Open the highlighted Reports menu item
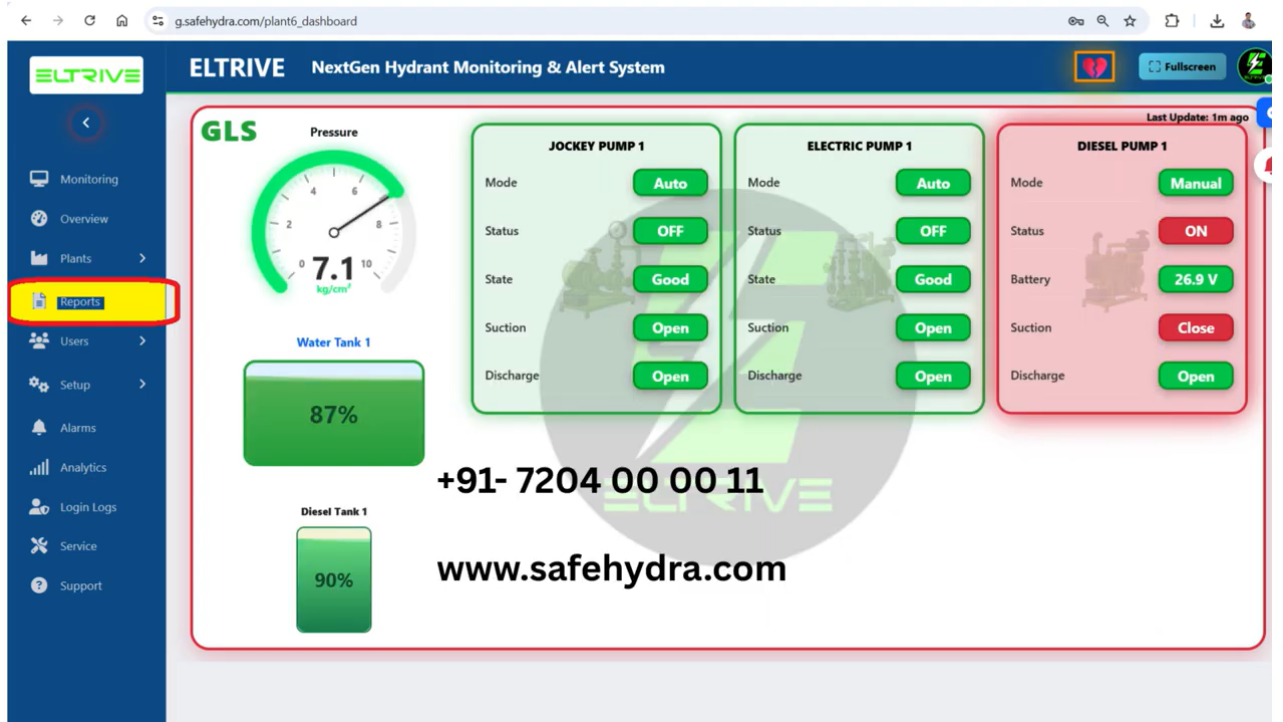 click(79, 301)
